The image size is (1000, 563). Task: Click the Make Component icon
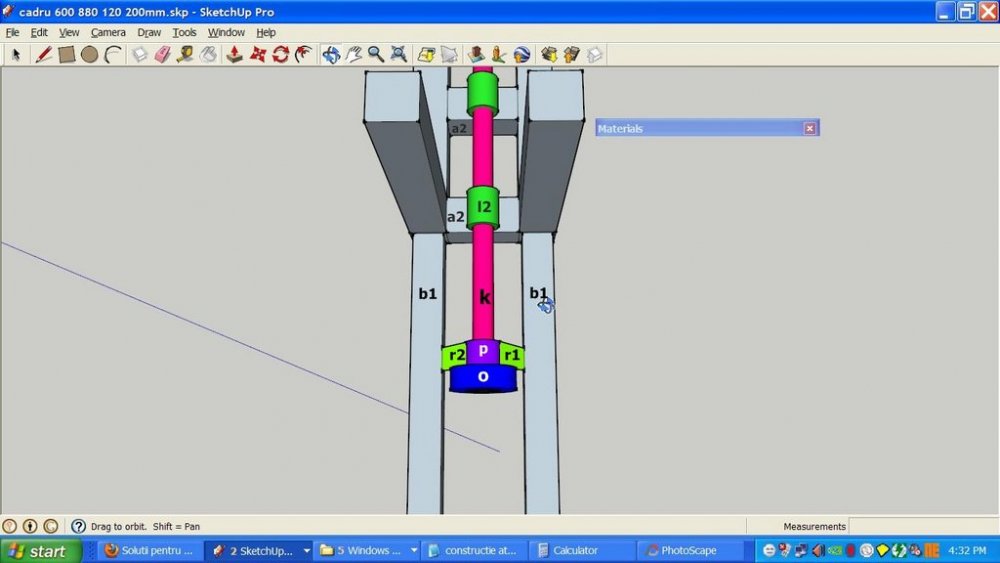point(140,55)
